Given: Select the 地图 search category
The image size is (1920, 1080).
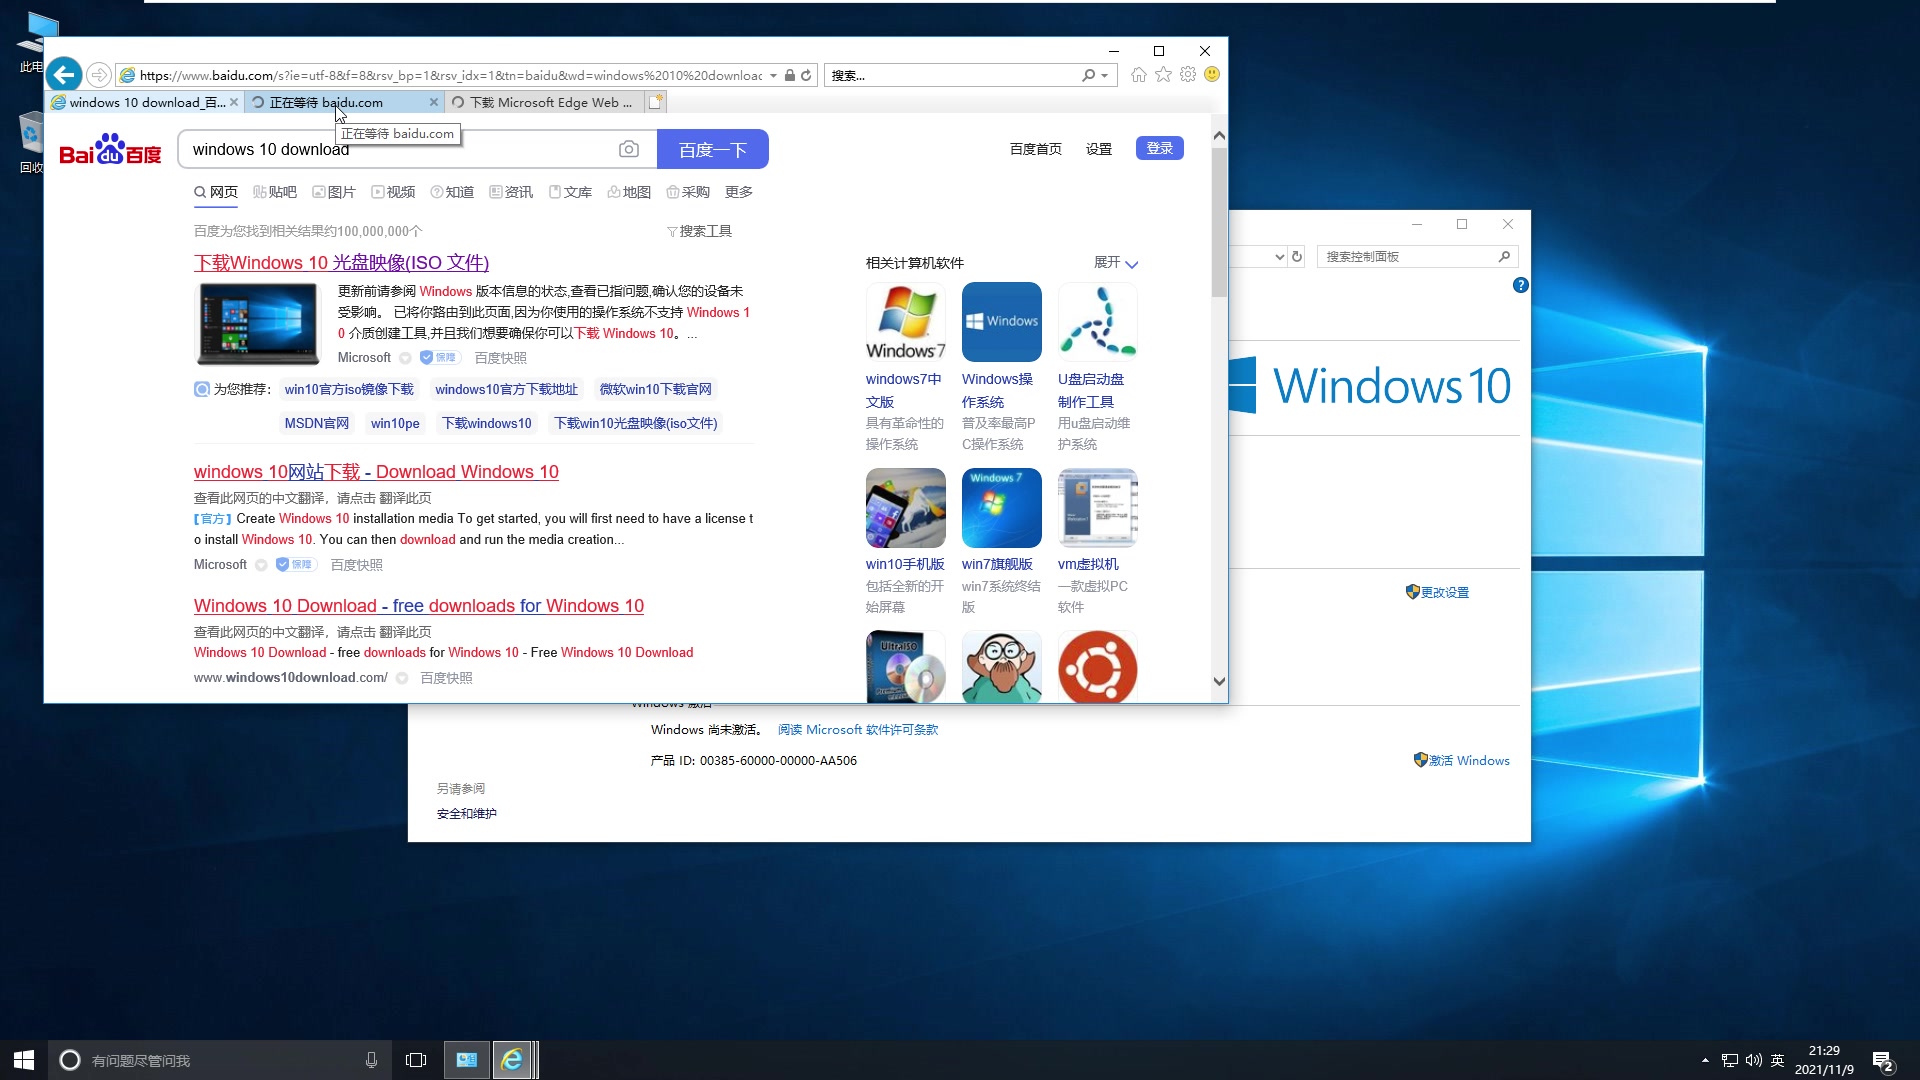Looking at the screenshot, I should tap(629, 192).
